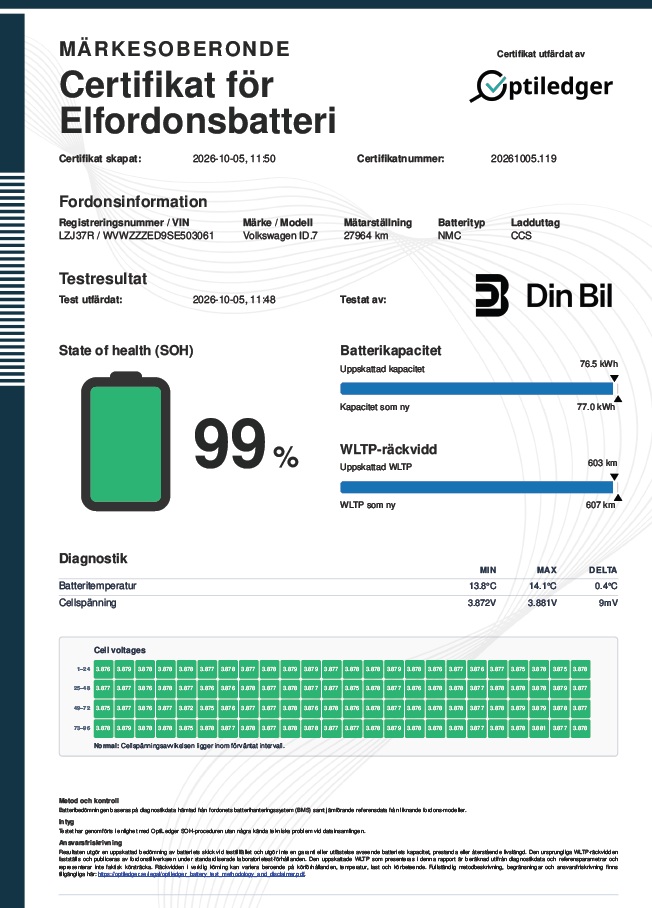
Task: Click the maximum cell voltage 3.881V
Action: tap(542, 603)
